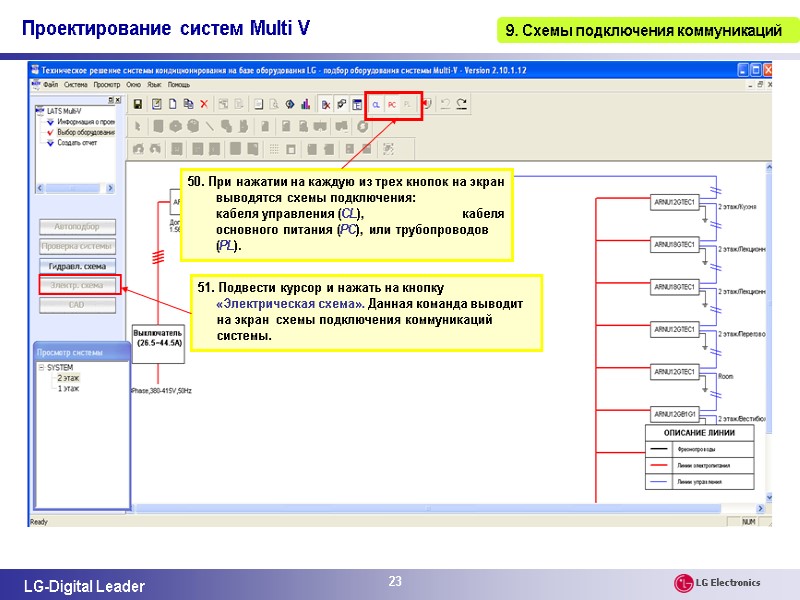Click the print preview magnifier icon
This screenshot has width=800, height=600.
pyautogui.click(x=274, y=105)
